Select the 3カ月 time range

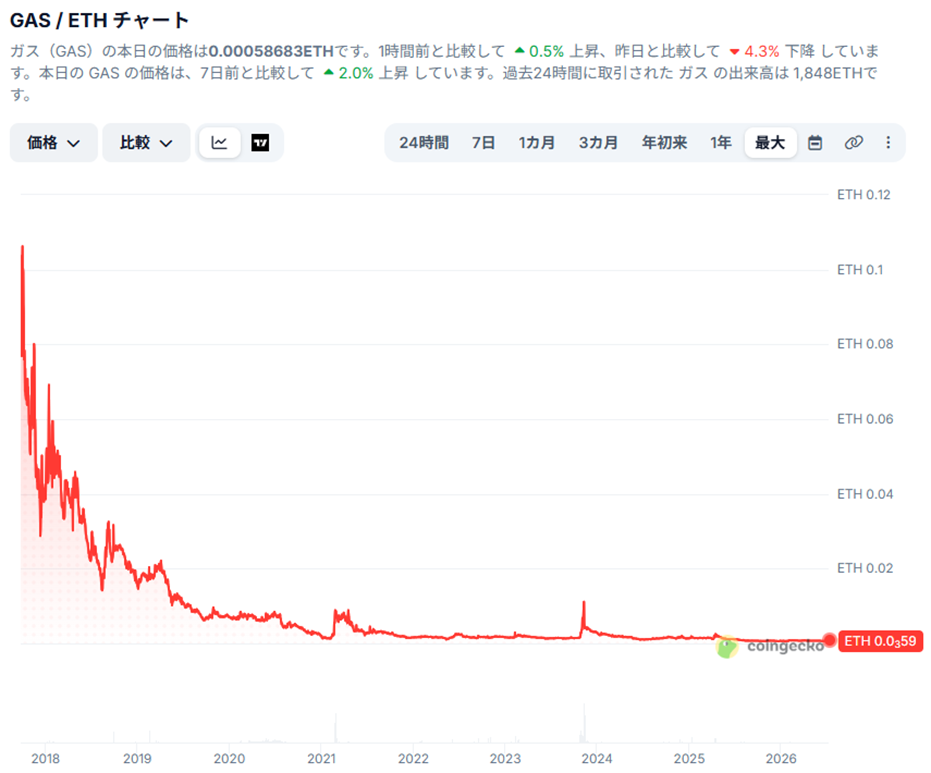tap(598, 142)
